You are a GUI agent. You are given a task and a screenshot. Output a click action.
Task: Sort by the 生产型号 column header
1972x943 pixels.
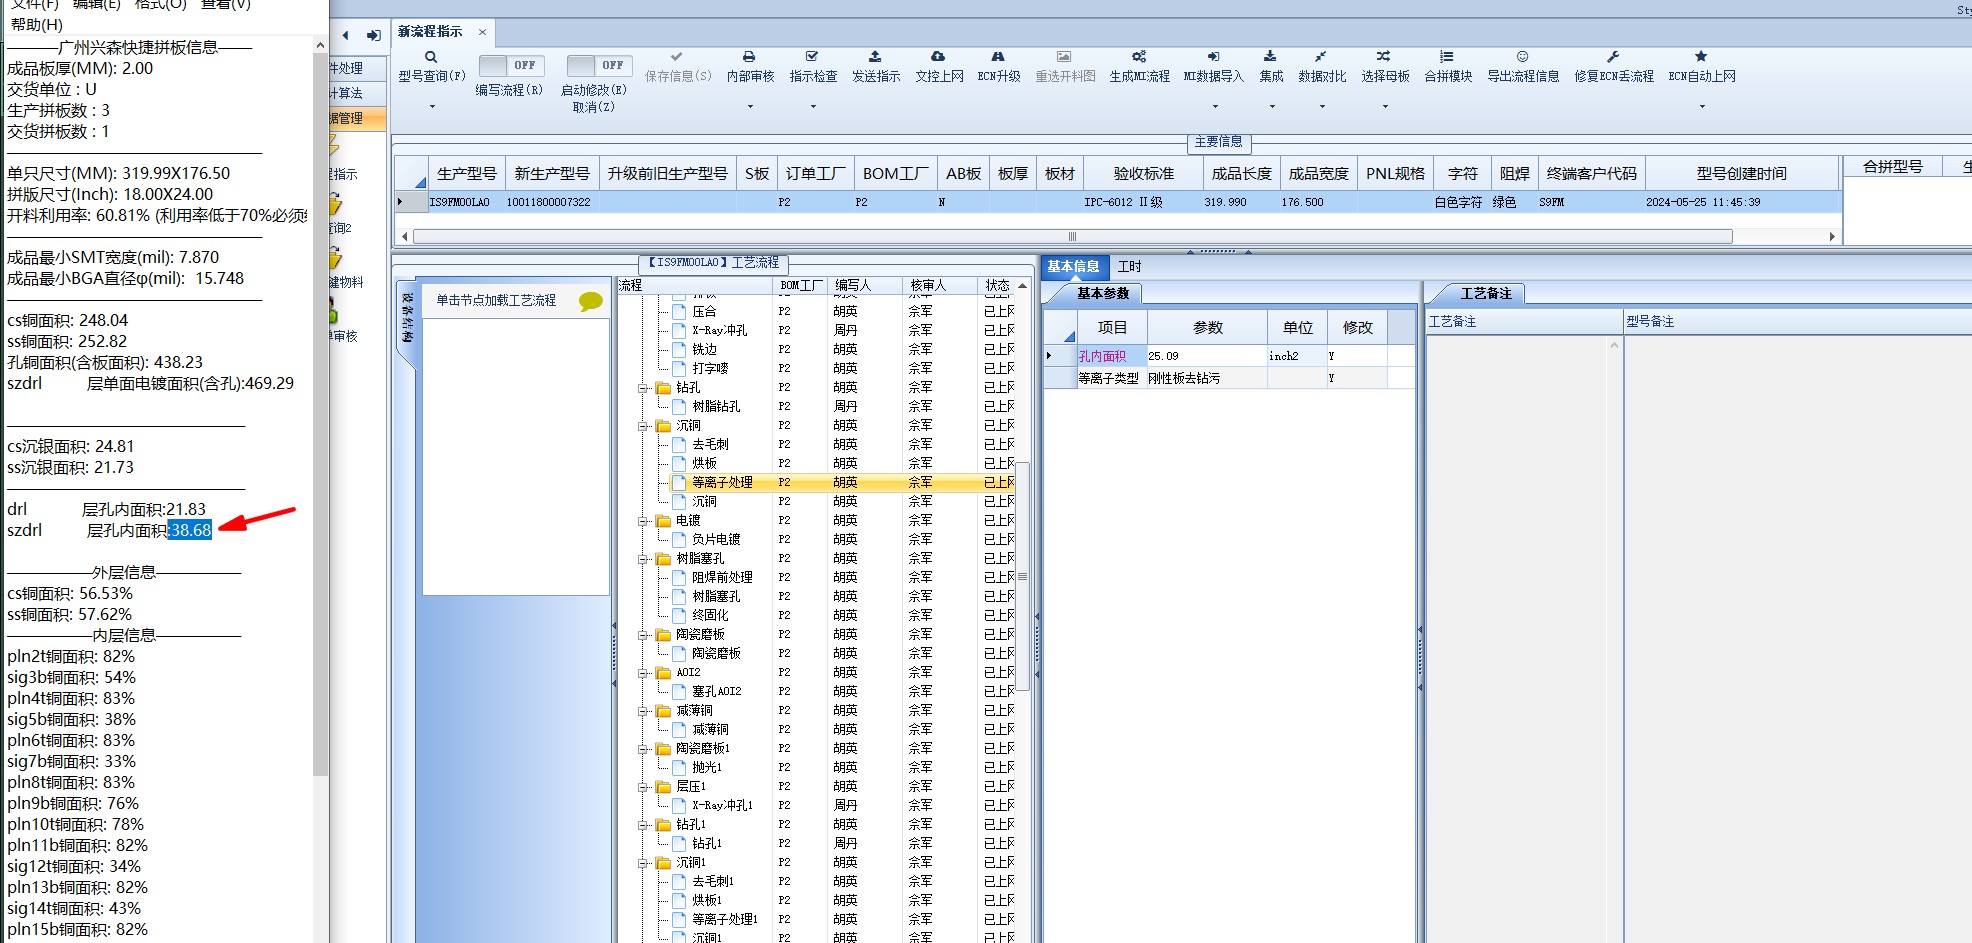(467, 173)
